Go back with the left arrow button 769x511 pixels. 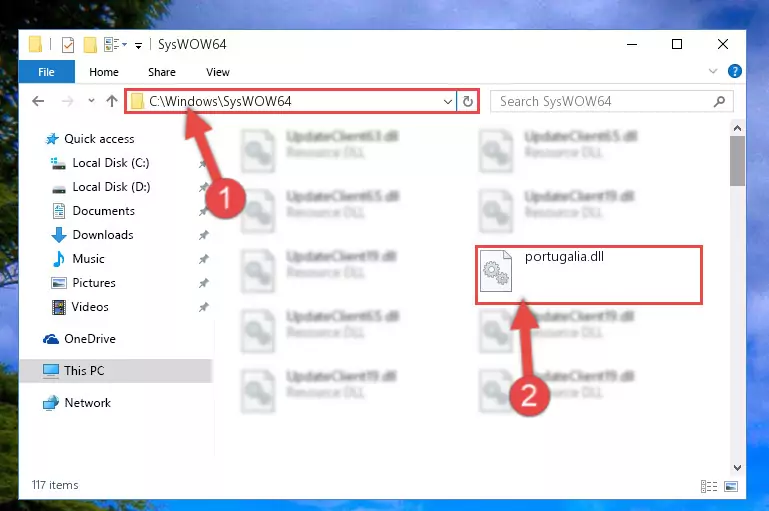(x=38, y=102)
